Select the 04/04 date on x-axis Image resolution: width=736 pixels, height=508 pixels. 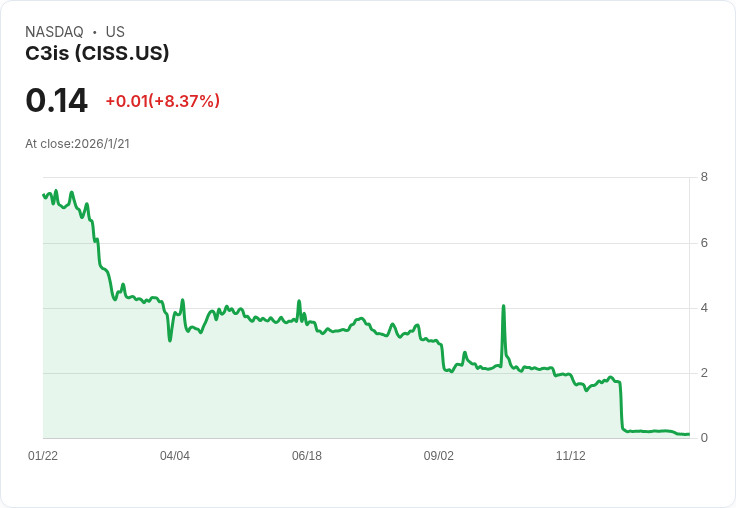tap(175, 456)
